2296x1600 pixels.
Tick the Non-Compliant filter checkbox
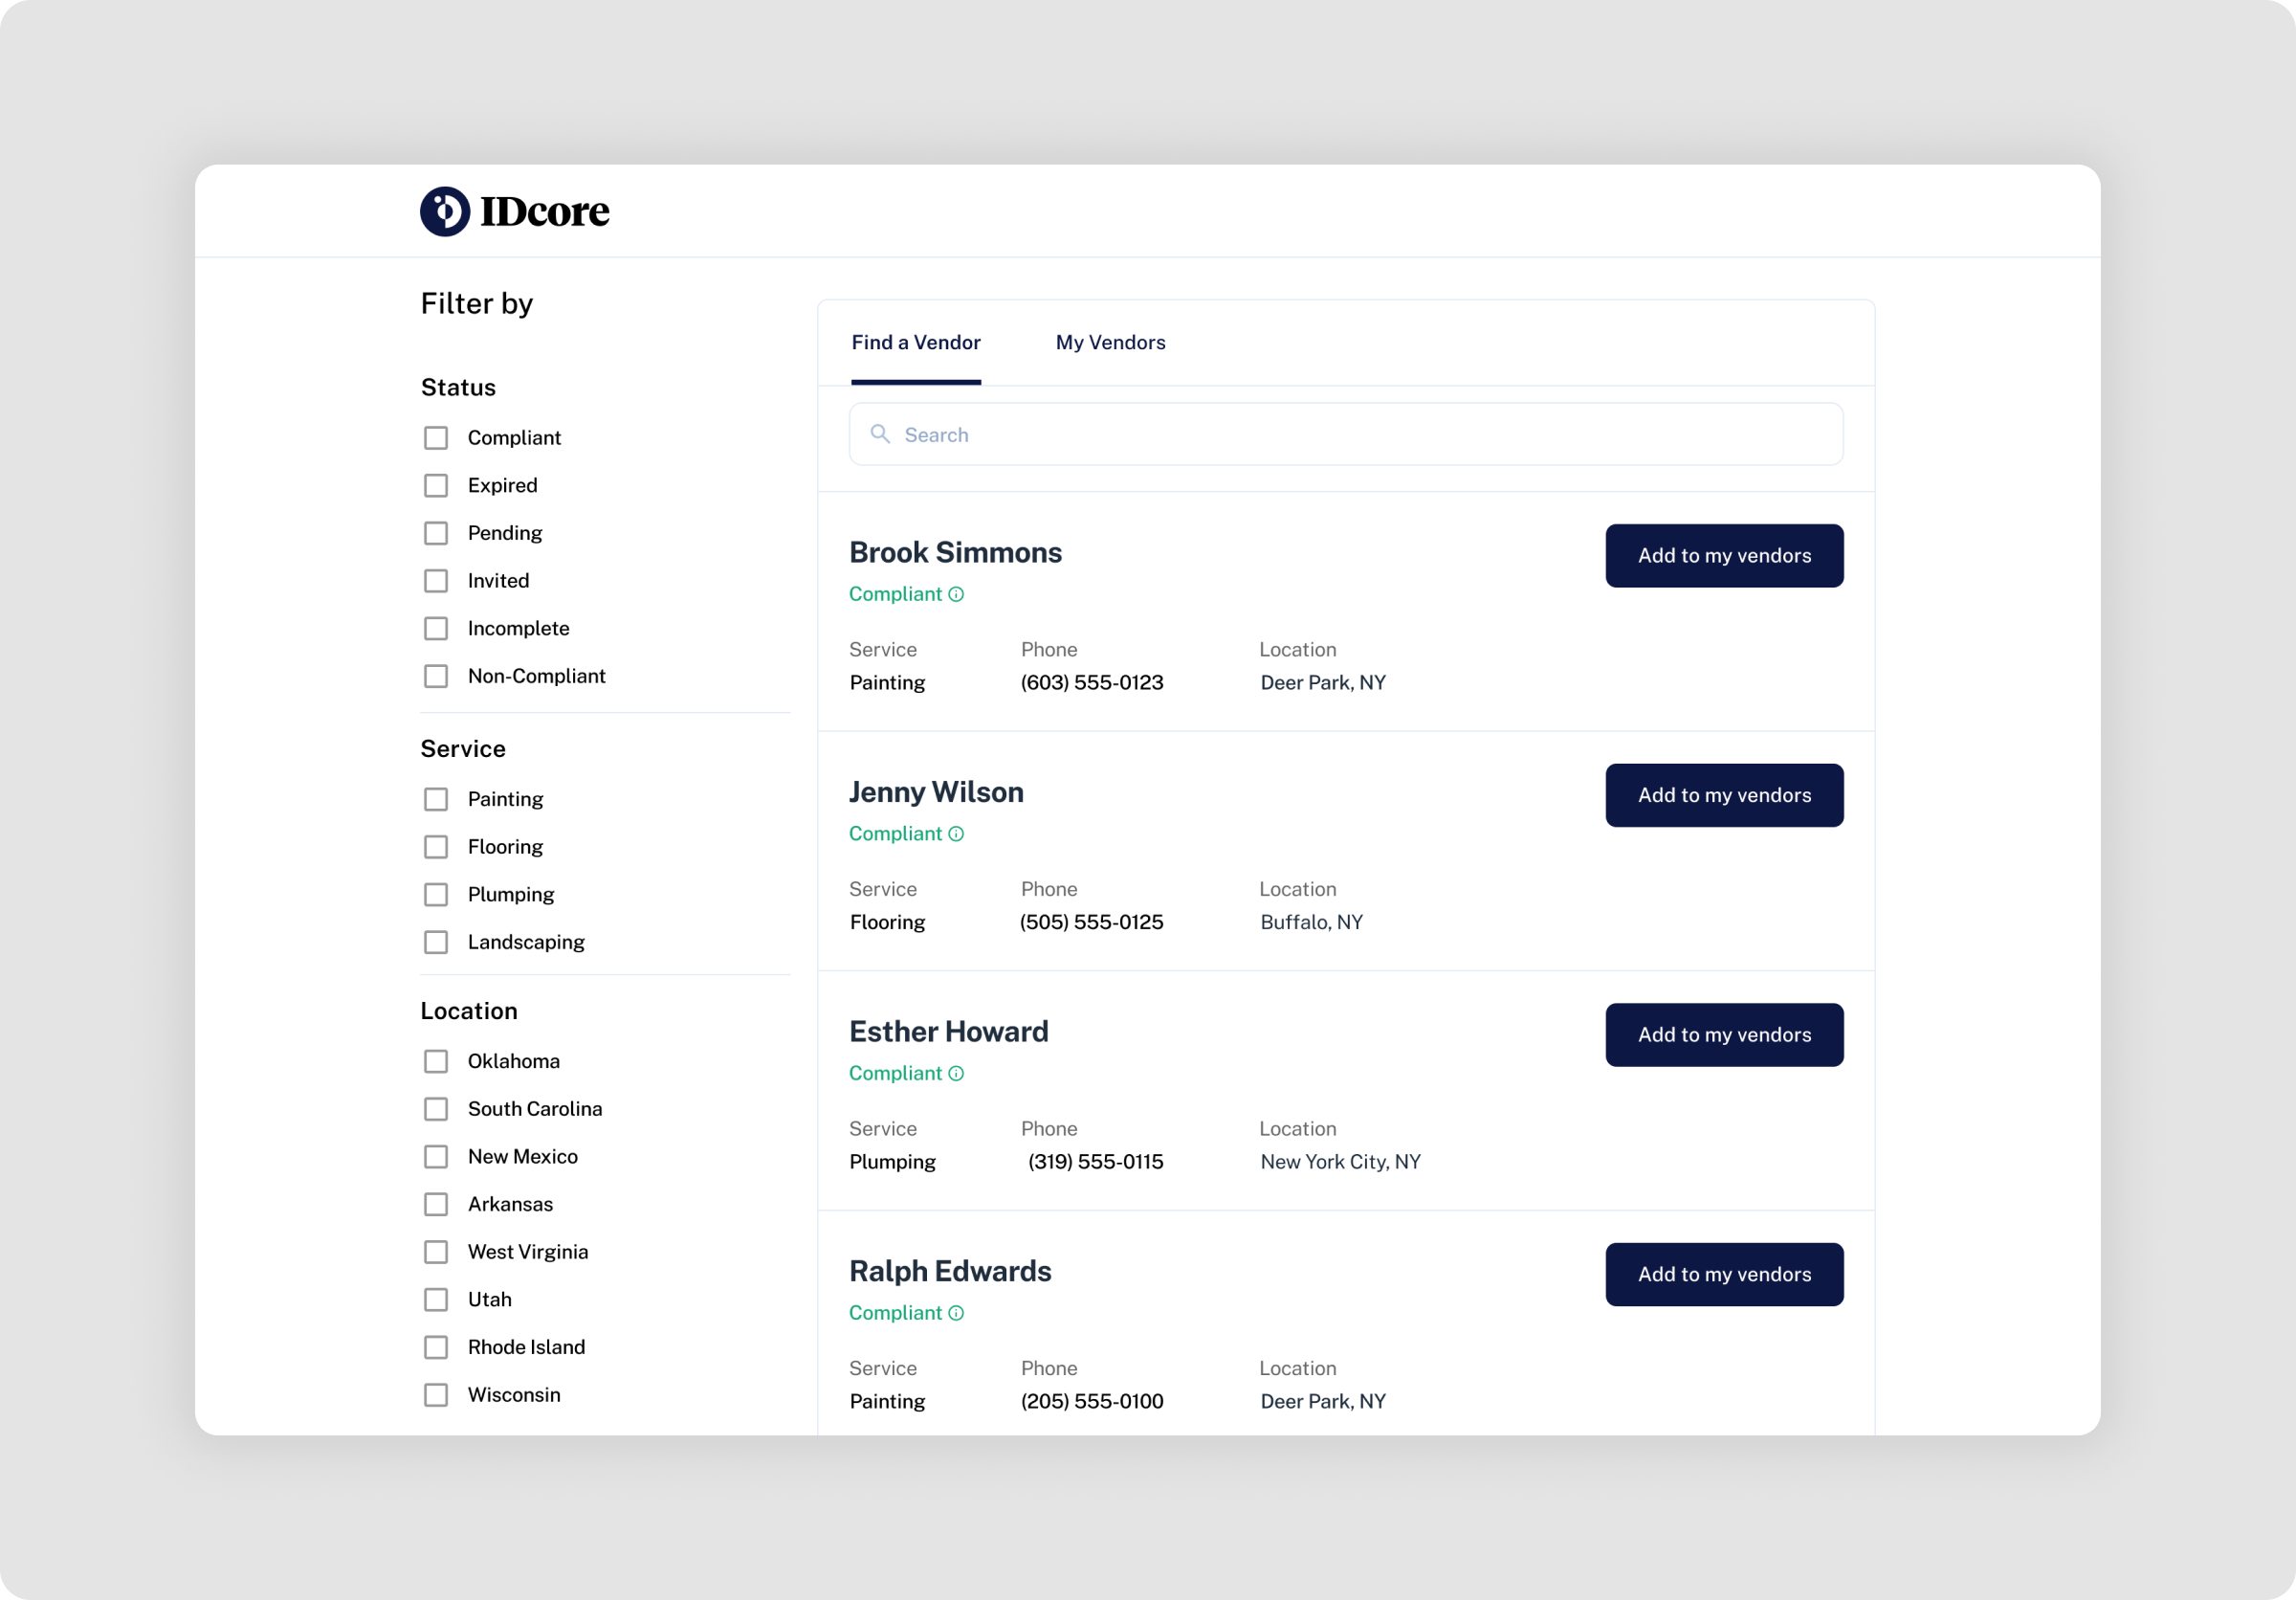click(x=436, y=676)
